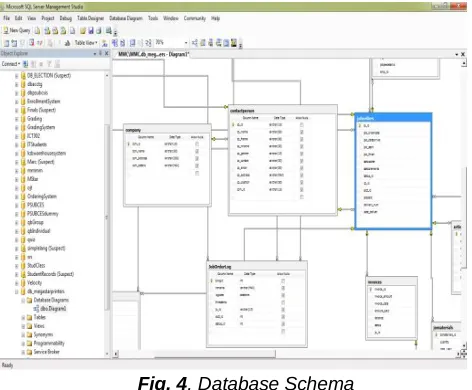This screenshot has height=390, width=472.
Task: Toggle Allow Nulls in JobOrderLog table's last filled row
Action: tap(283, 324)
